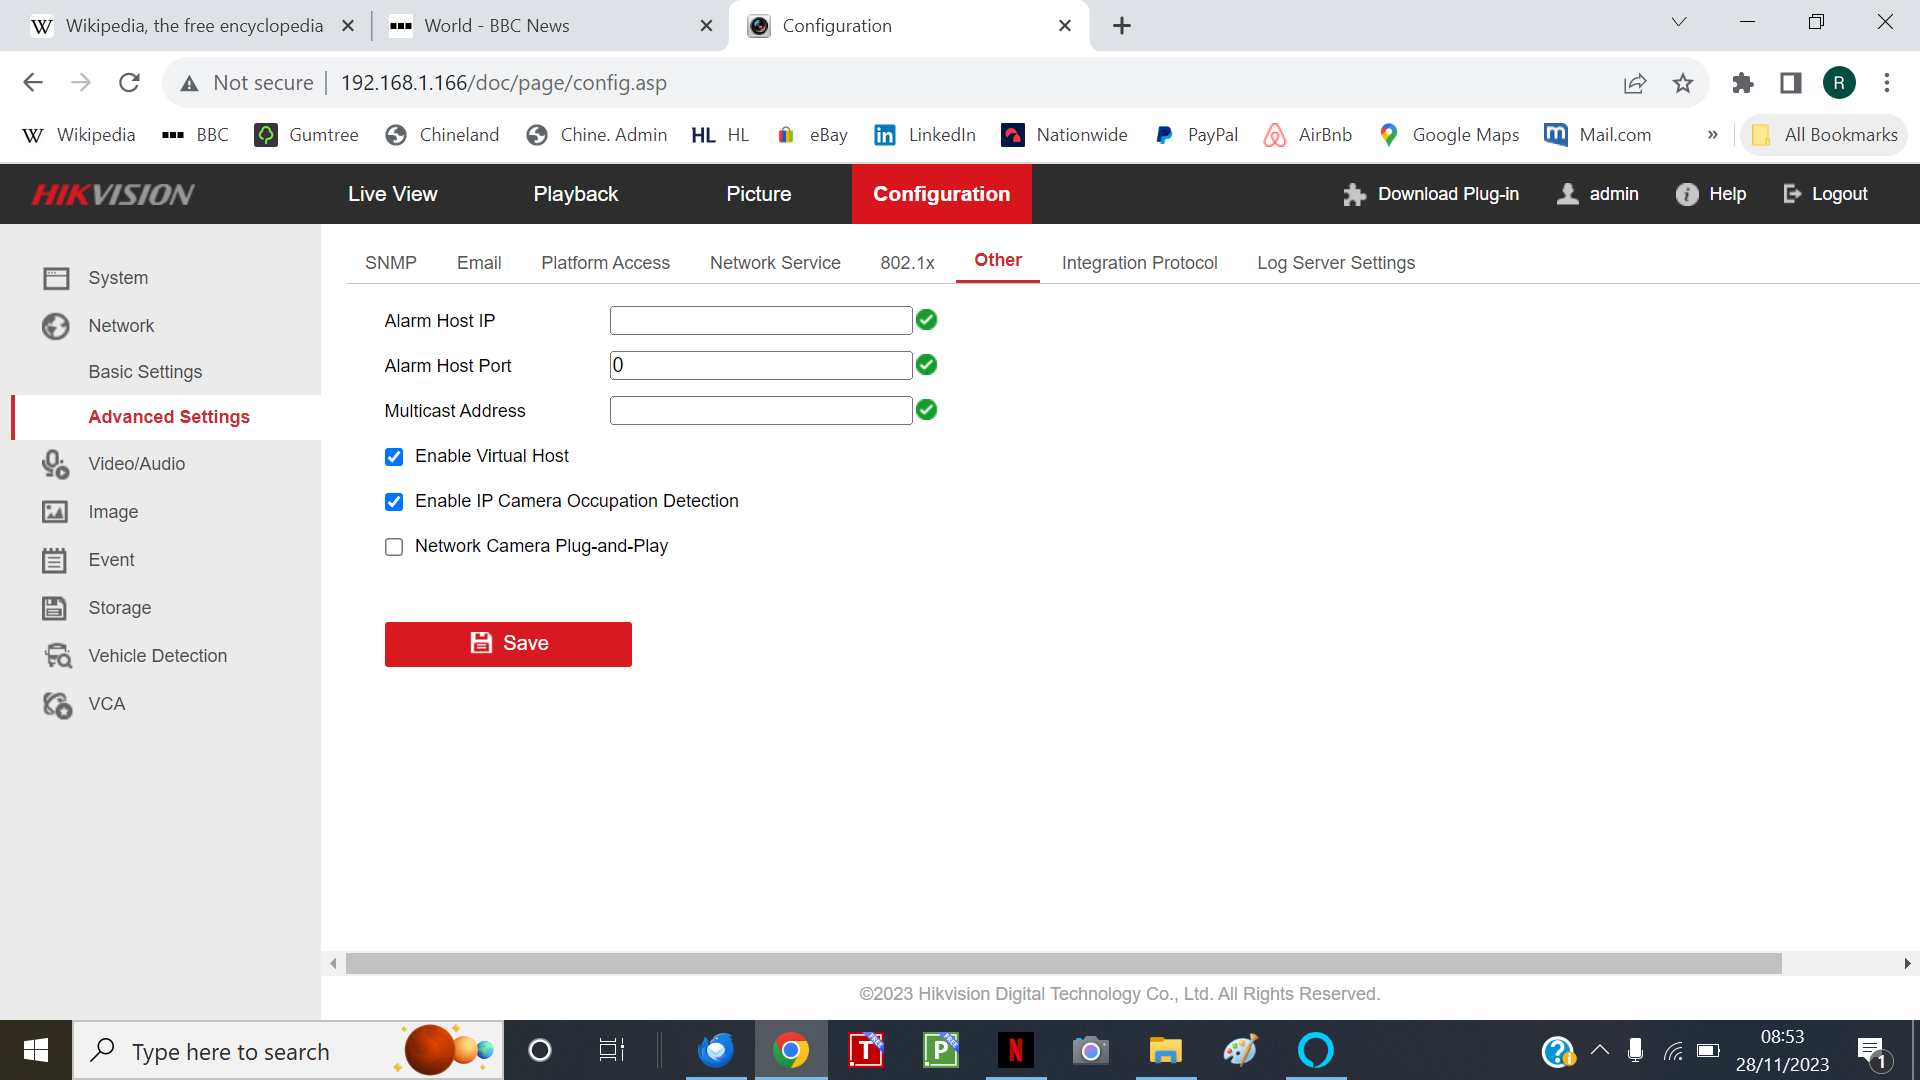1920x1080 pixels.
Task: Disable IP Camera Occupation Detection checkbox
Action: 394,502
